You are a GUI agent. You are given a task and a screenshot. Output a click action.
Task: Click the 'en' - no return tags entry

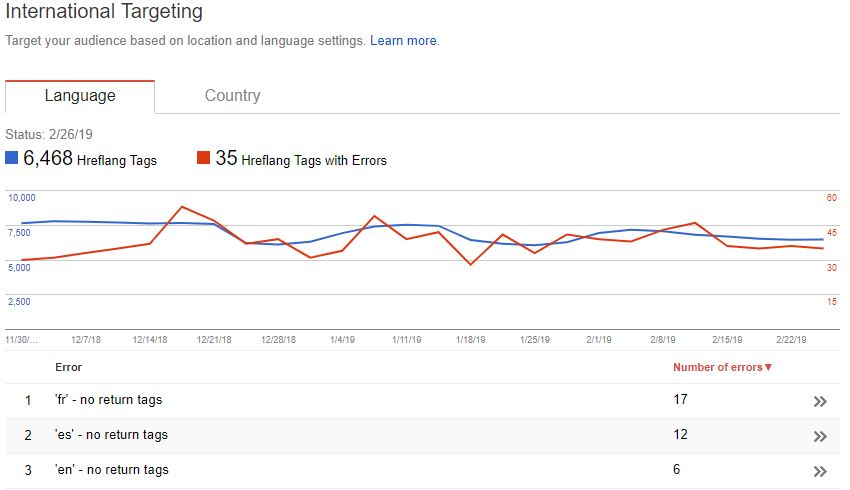(111, 470)
